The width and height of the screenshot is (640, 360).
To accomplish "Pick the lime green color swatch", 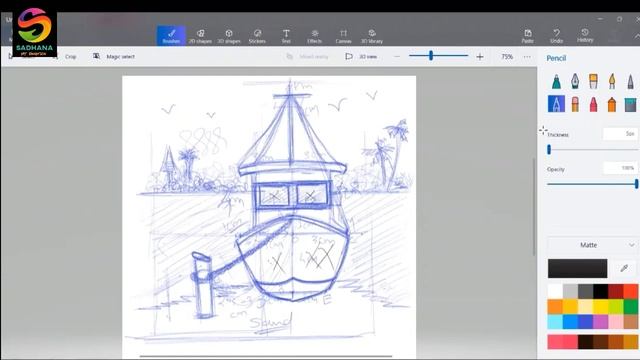I will pyautogui.click(x=615, y=307).
